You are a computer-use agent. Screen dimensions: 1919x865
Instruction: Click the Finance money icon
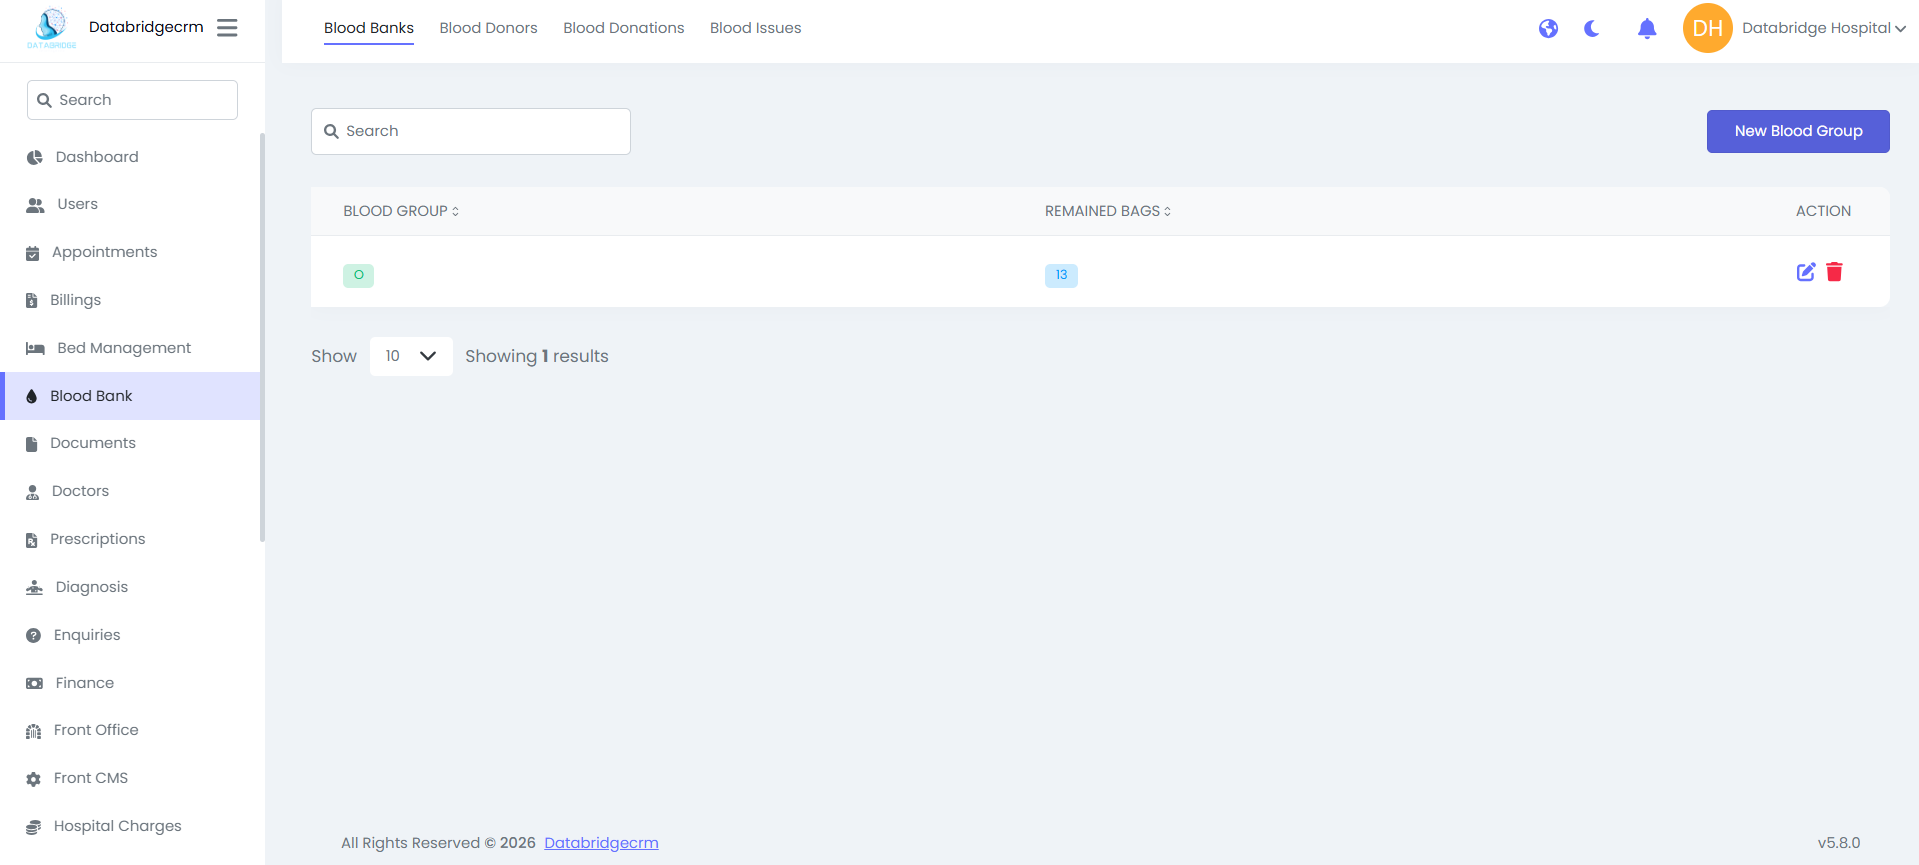(x=35, y=683)
